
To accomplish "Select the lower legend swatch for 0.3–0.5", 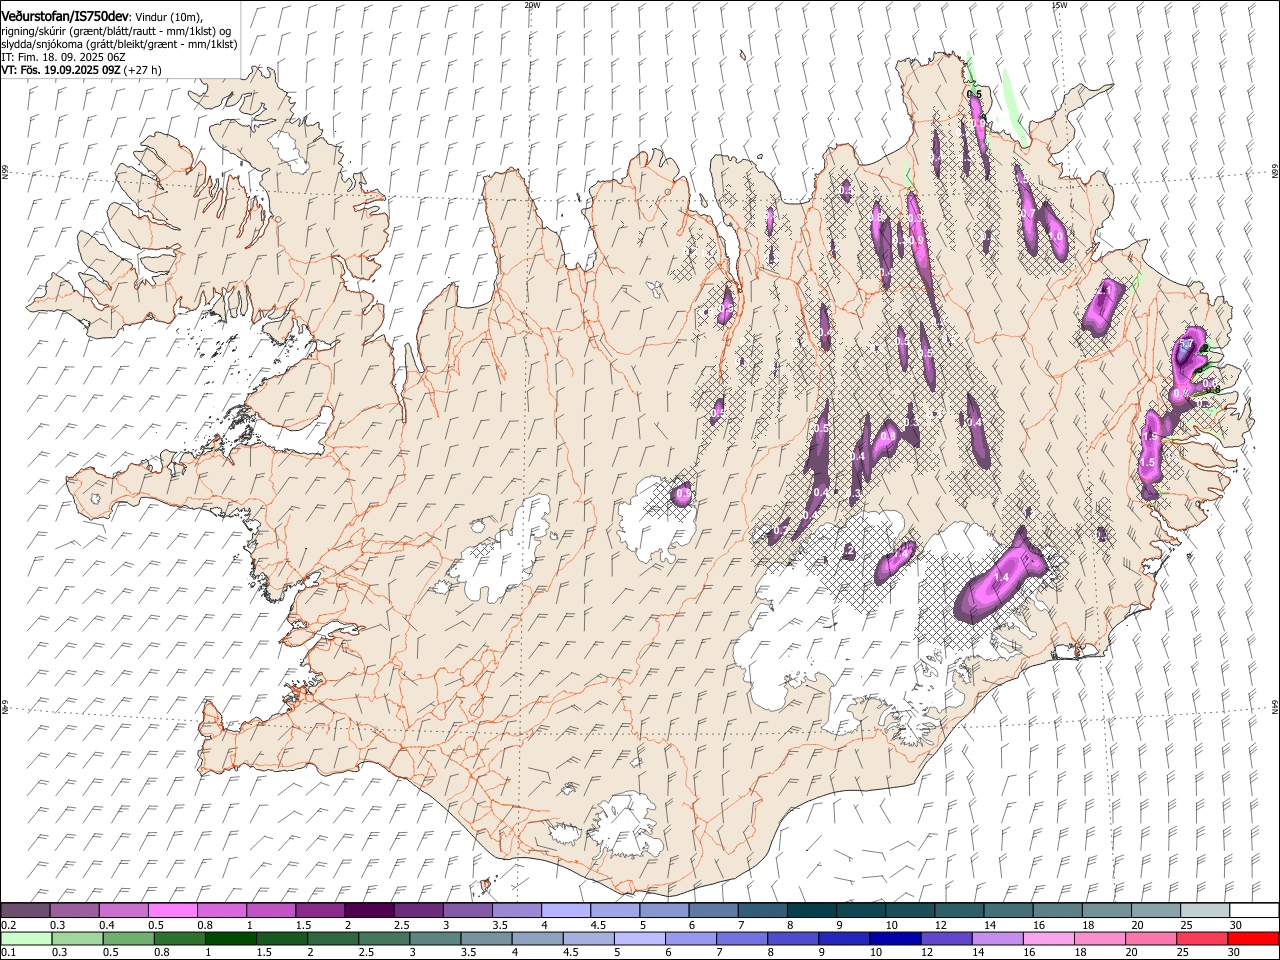I will [x=77, y=939].
